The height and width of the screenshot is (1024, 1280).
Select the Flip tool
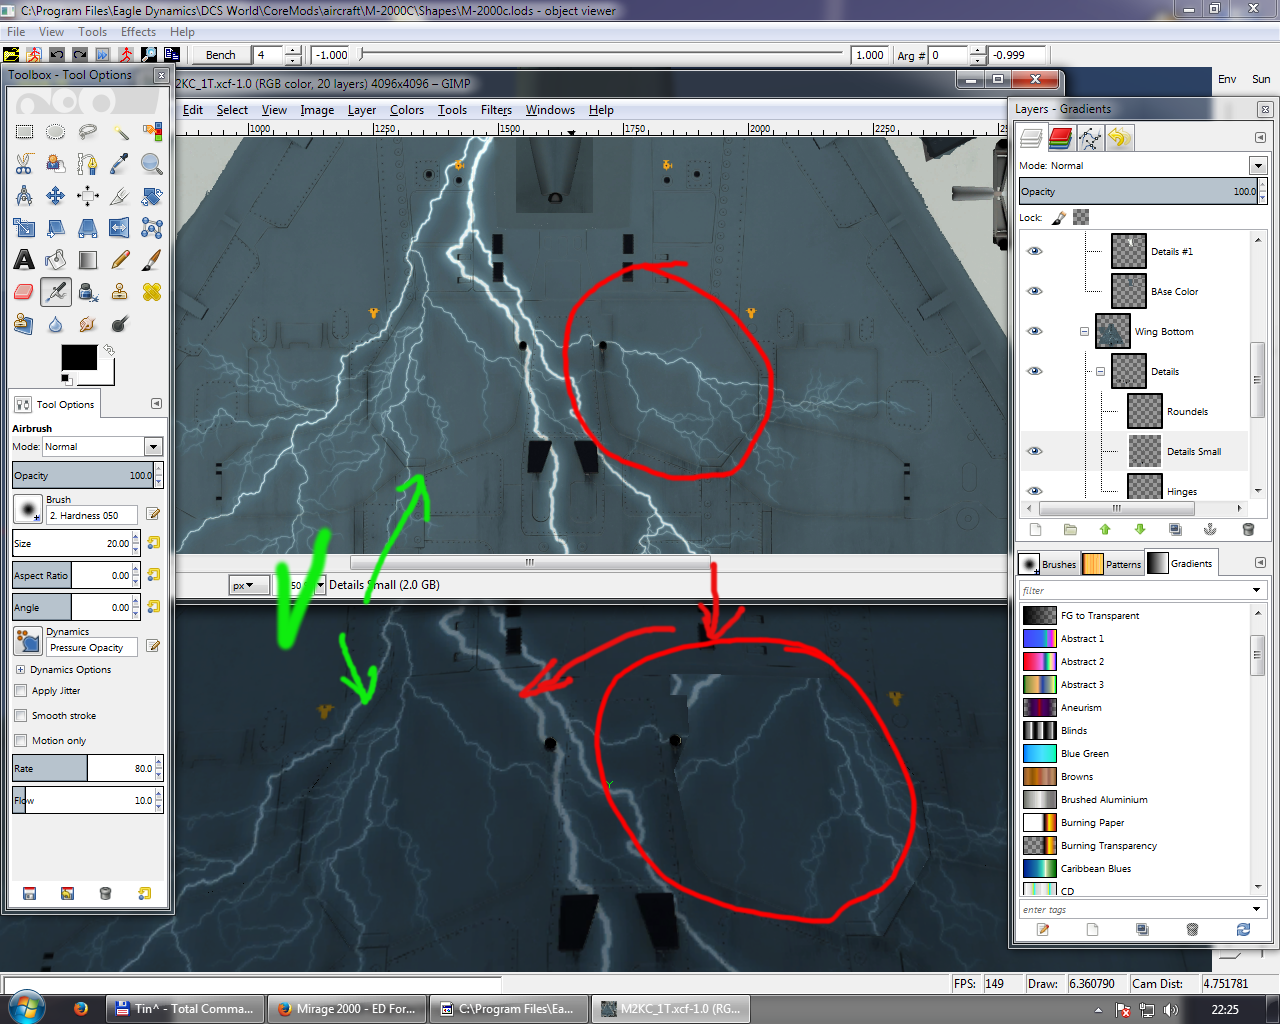[x=120, y=228]
